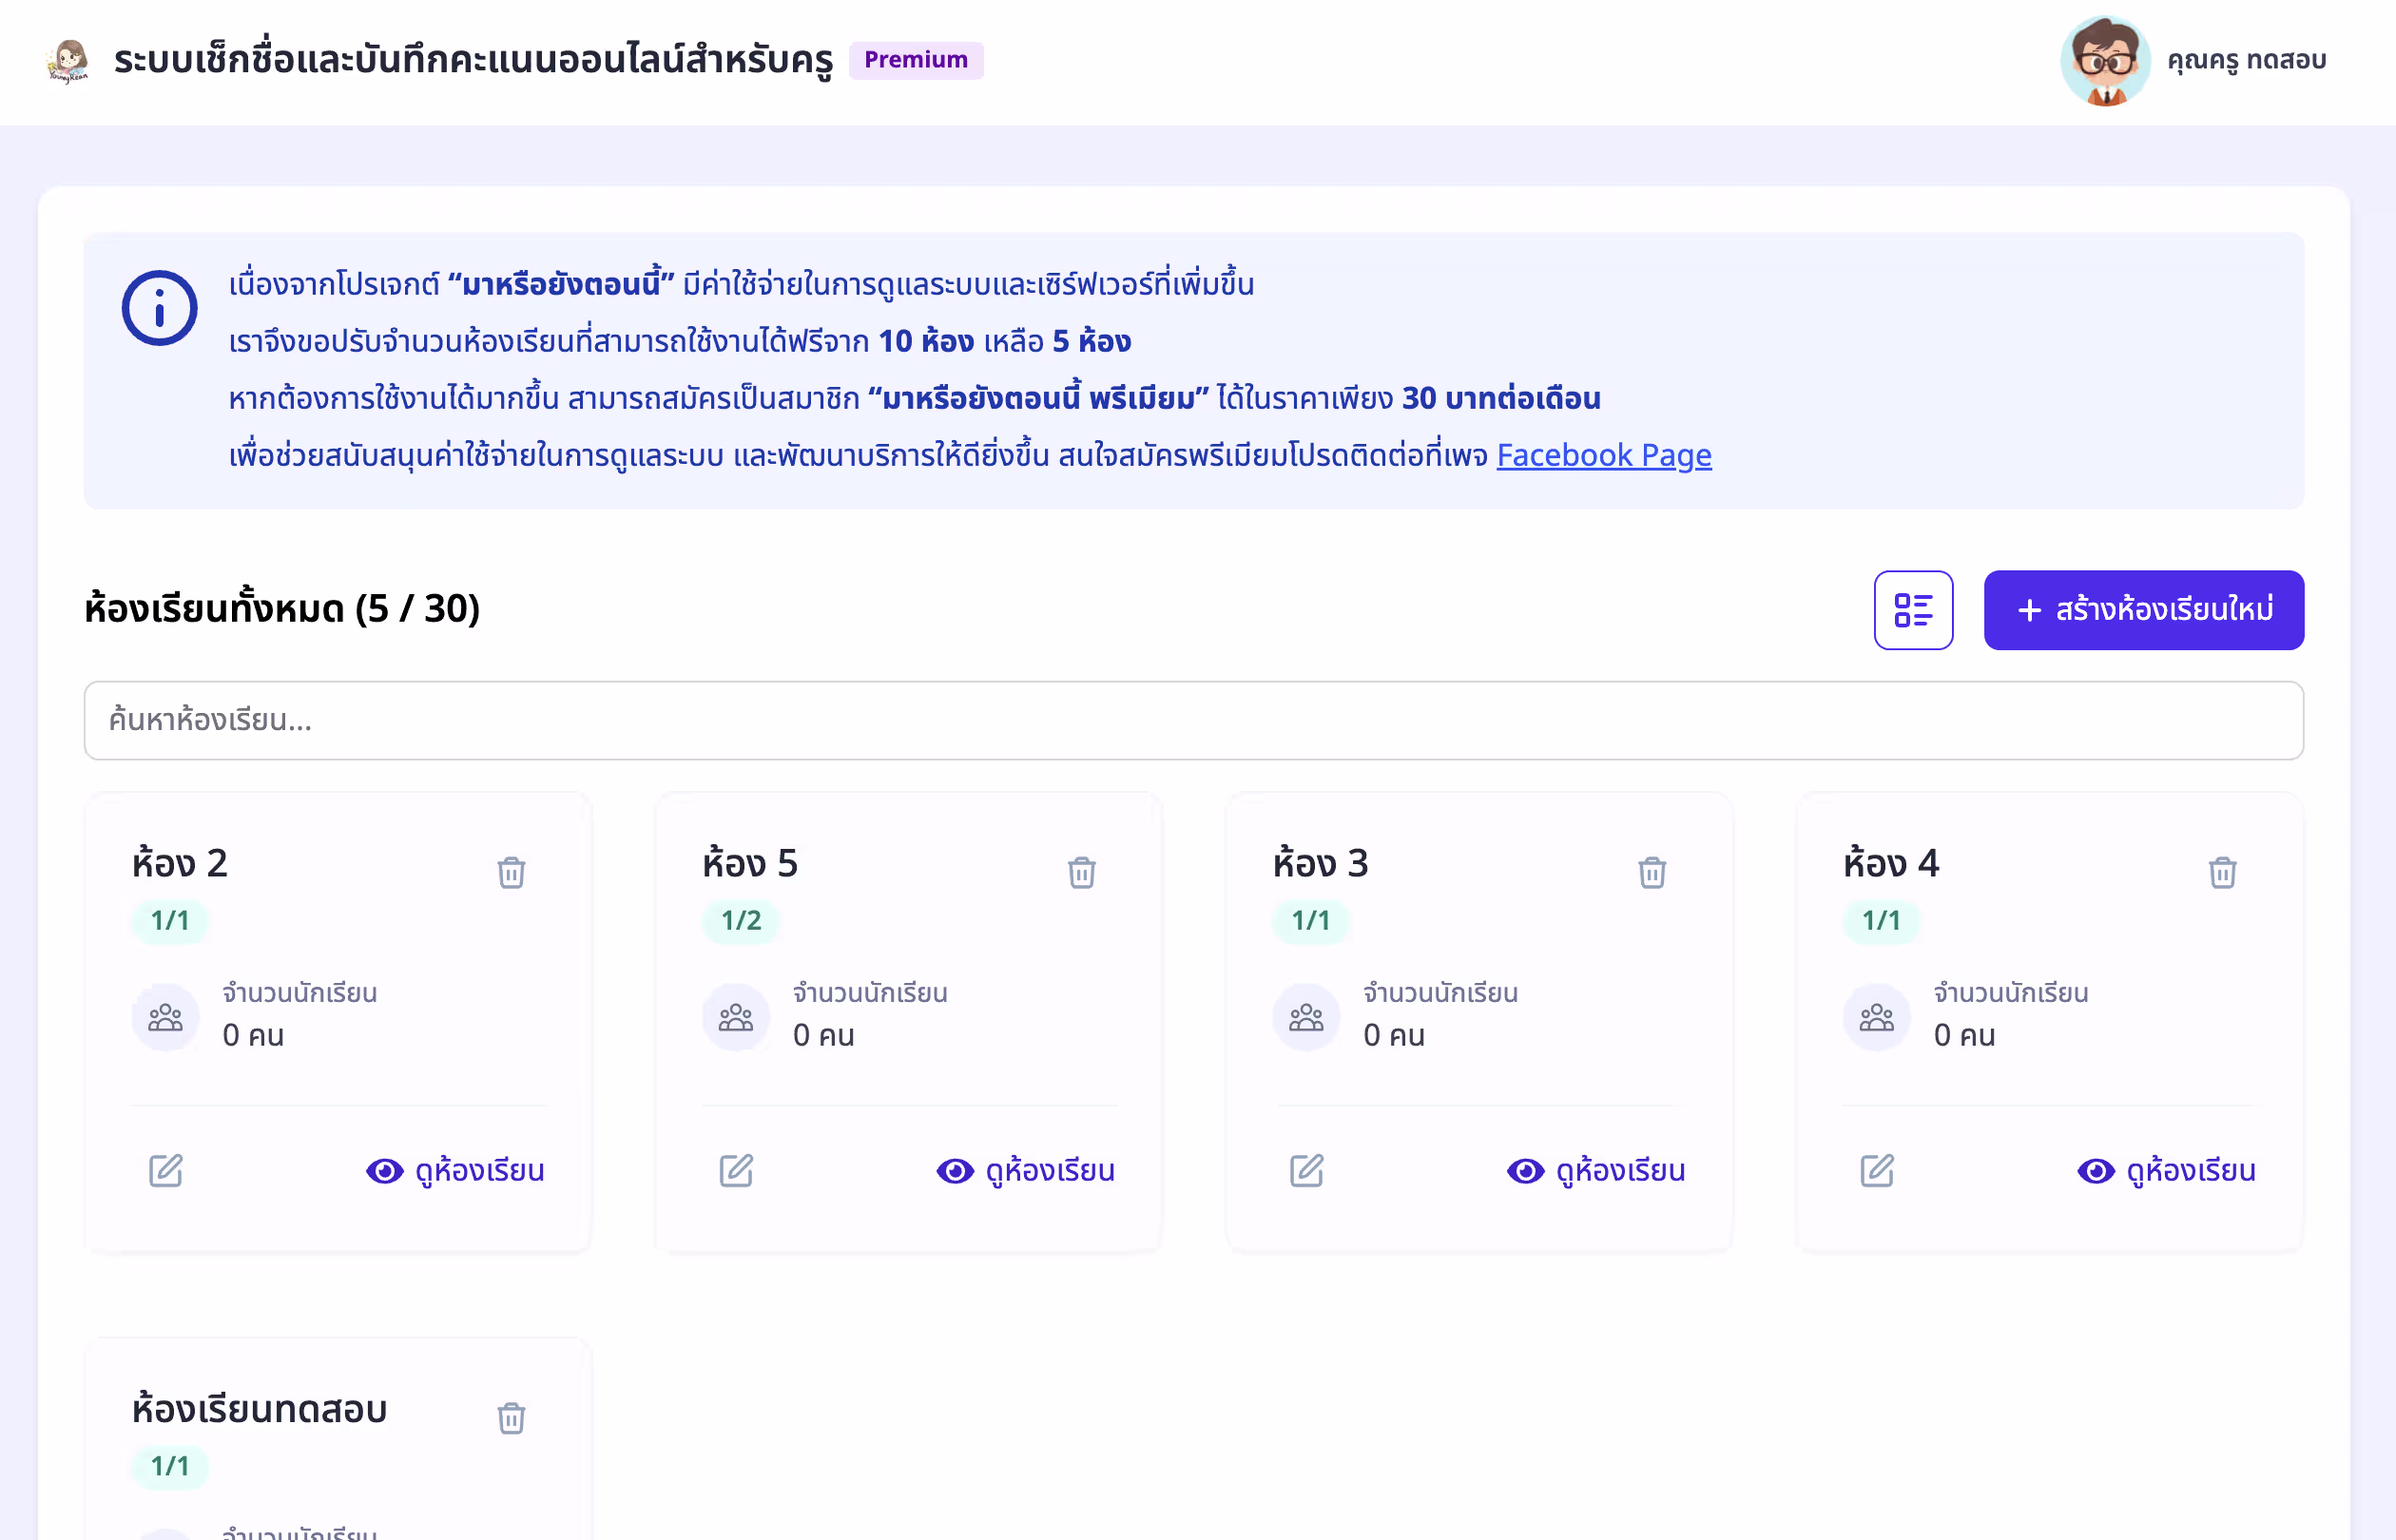The width and height of the screenshot is (2396, 1540).
Task: Click the trash icon for ห้อง 4
Action: click(x=2222, y=872)
